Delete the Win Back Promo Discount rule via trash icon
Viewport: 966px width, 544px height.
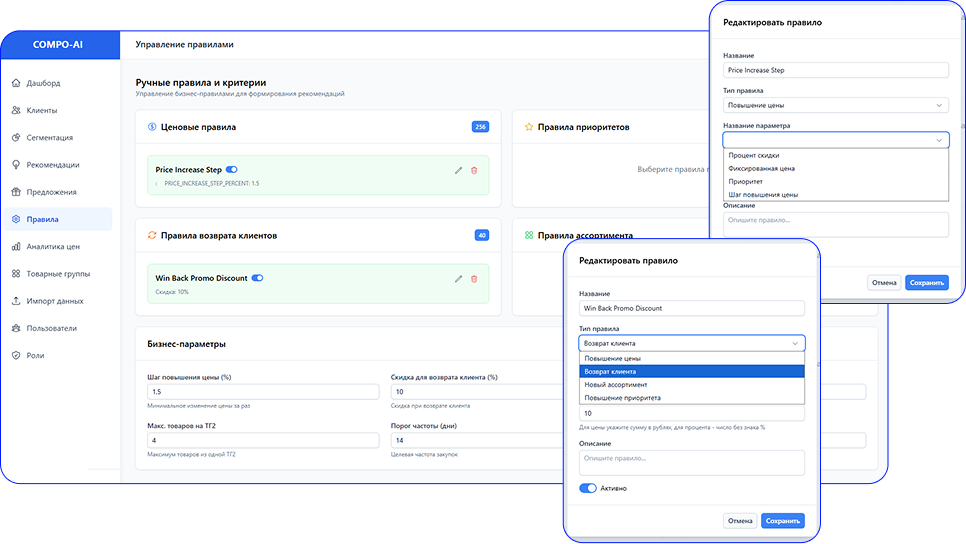(x=474, y=278)
